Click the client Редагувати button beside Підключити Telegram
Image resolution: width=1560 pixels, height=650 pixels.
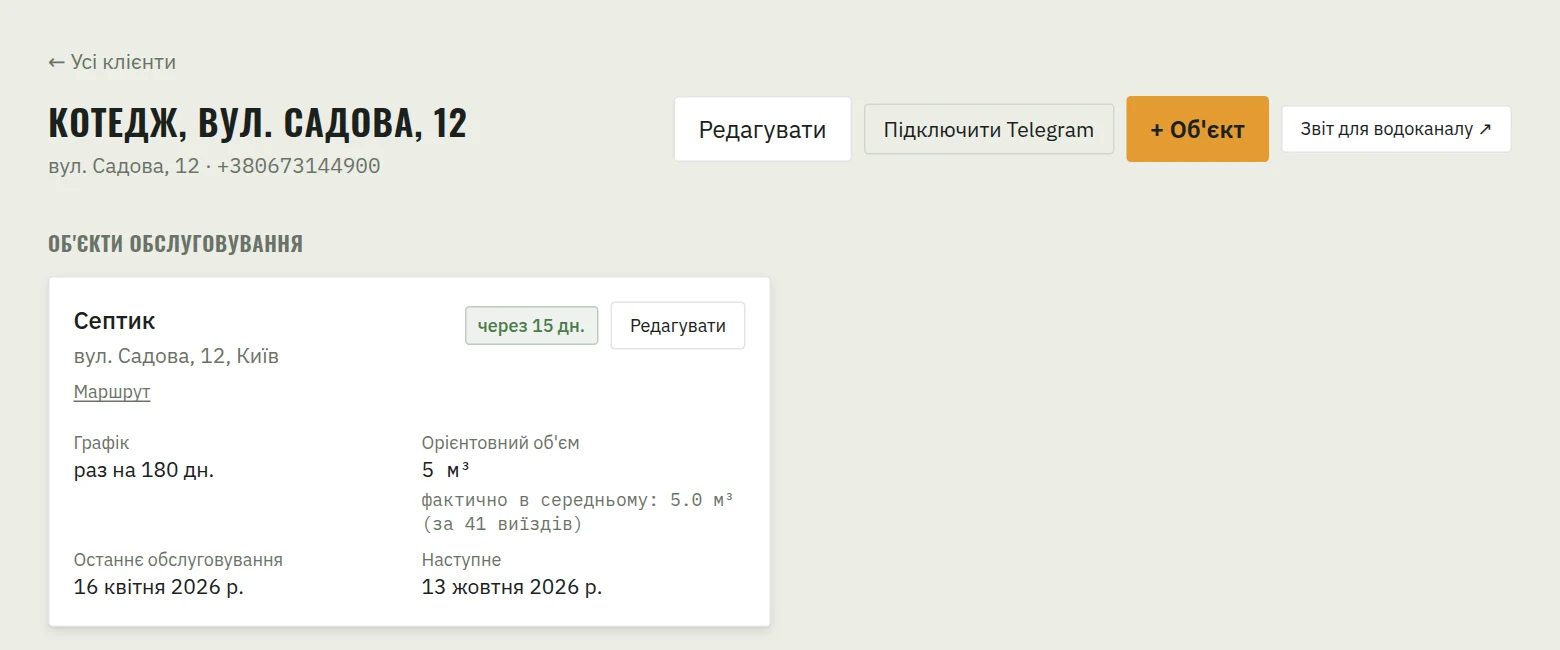(x=762, y=129)
